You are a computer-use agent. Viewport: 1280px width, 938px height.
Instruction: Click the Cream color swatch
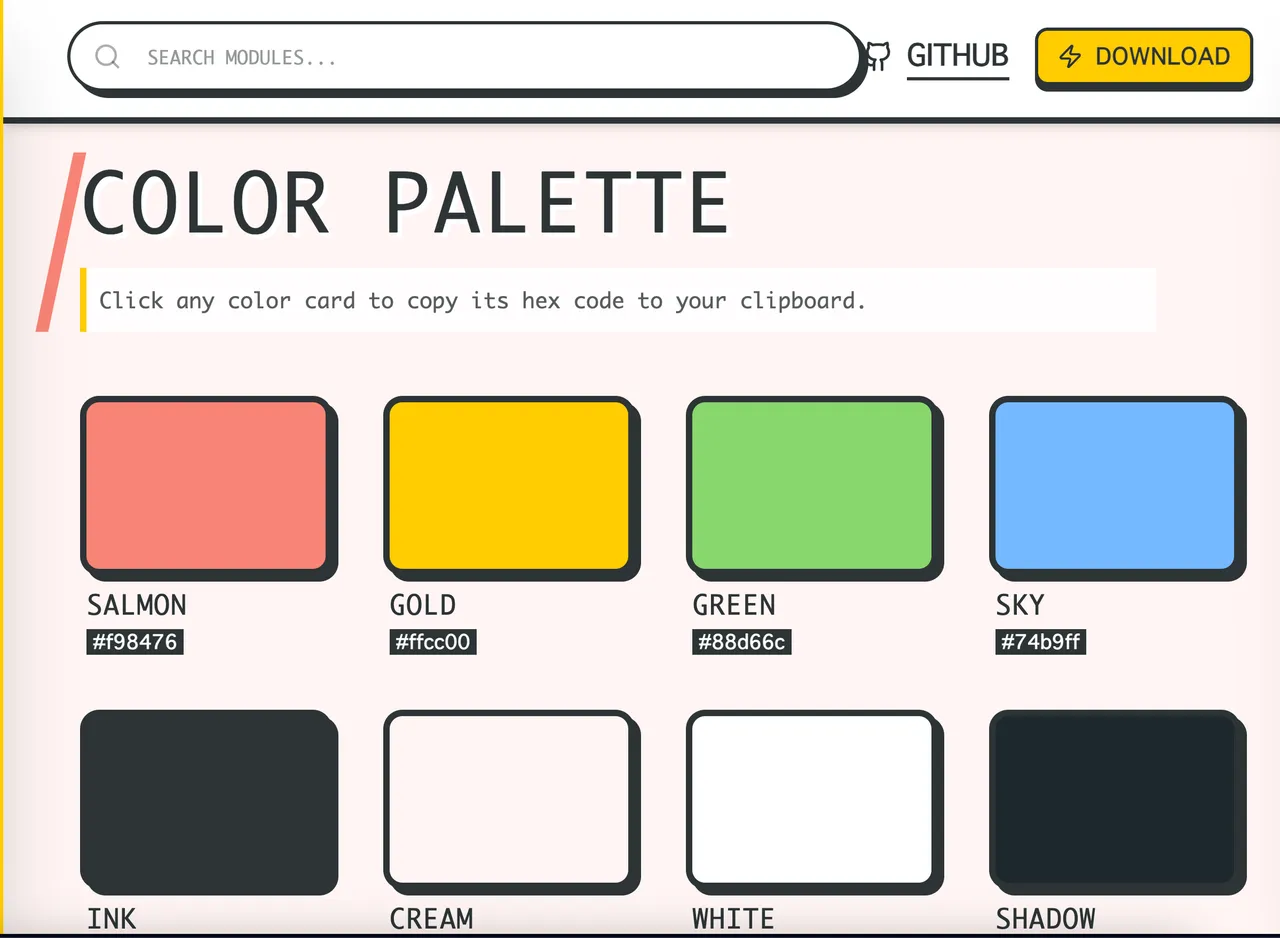(x=509, y=799)
